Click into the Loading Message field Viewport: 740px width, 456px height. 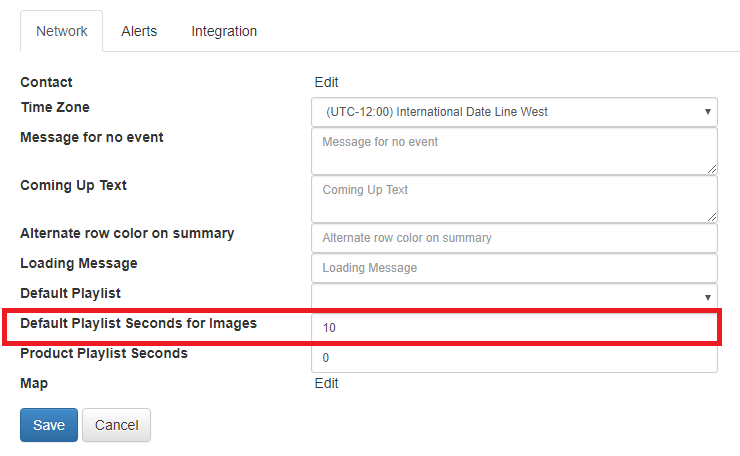tap(514, 268)
